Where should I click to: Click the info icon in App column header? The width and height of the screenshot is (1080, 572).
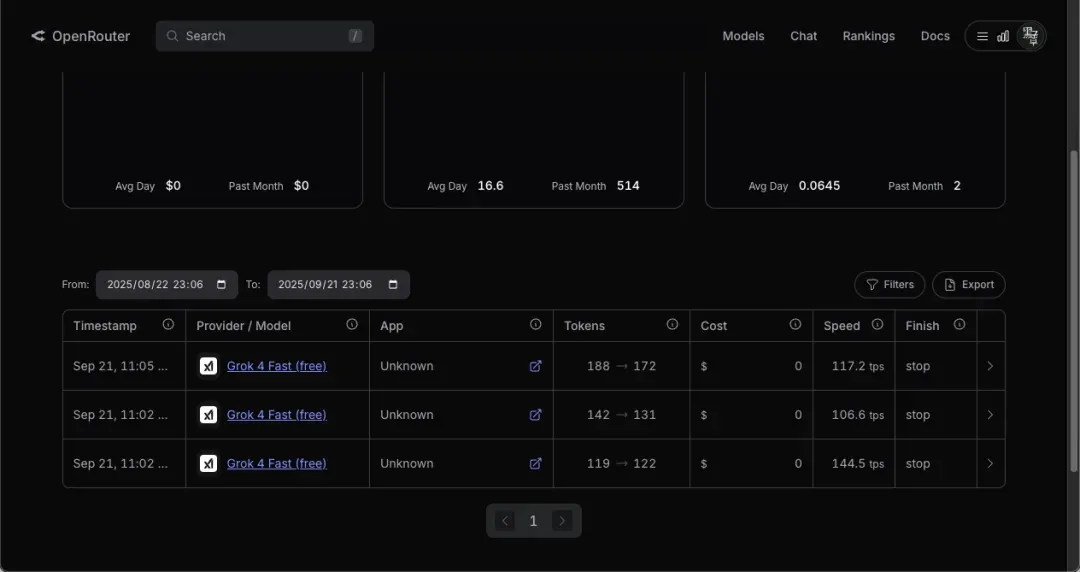(536, 325)
